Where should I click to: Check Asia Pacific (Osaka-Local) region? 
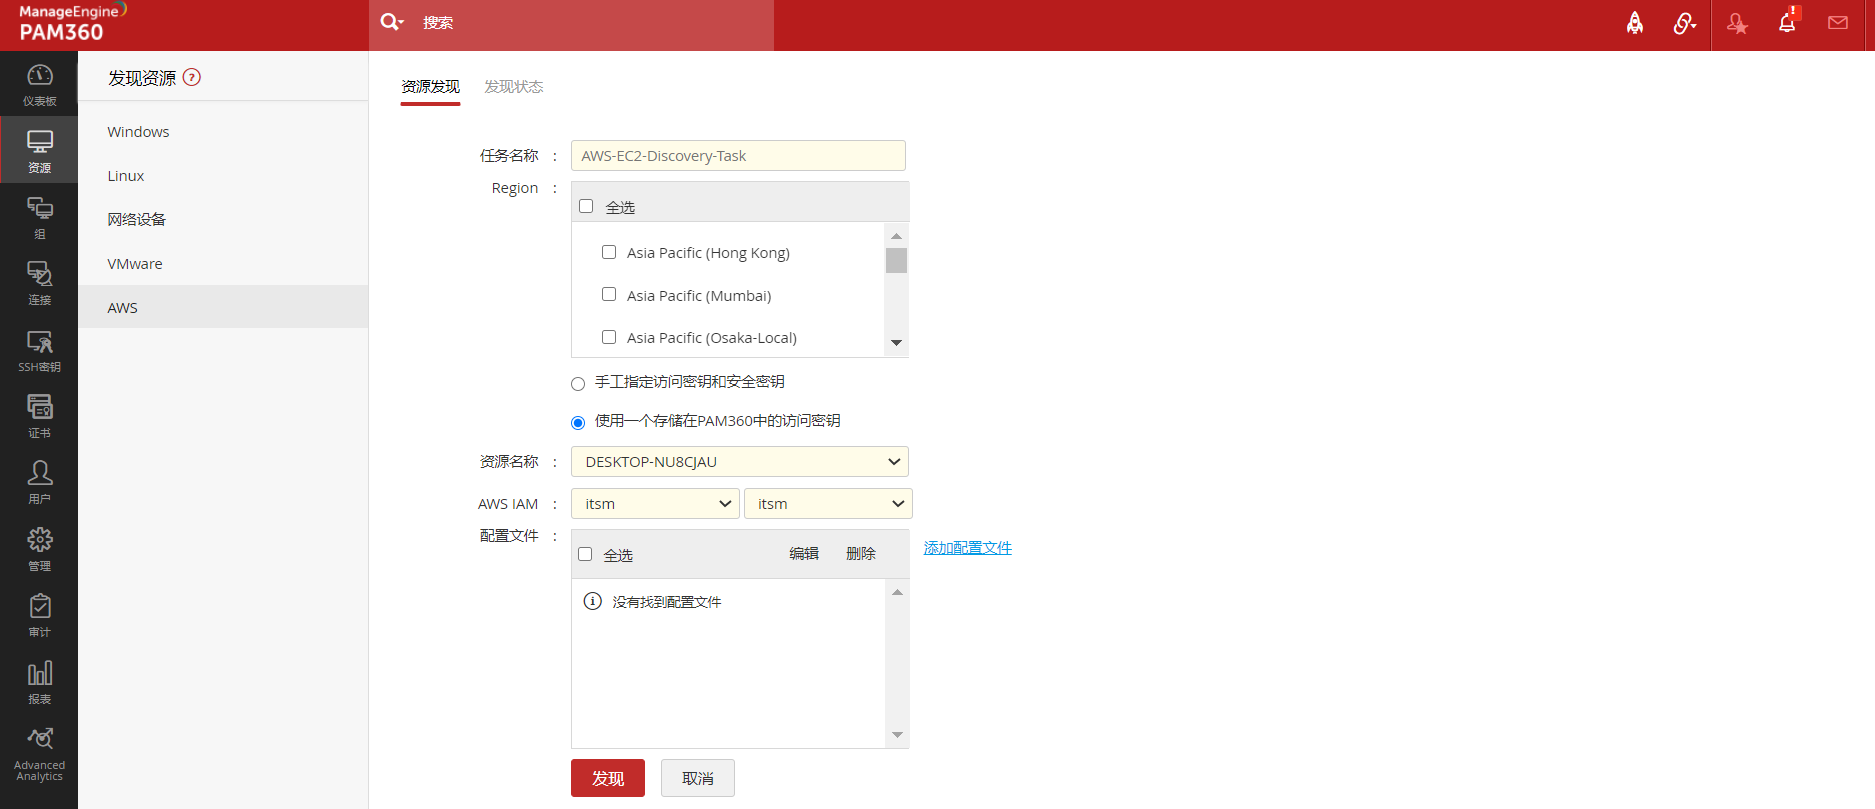(x=609, y=337)
